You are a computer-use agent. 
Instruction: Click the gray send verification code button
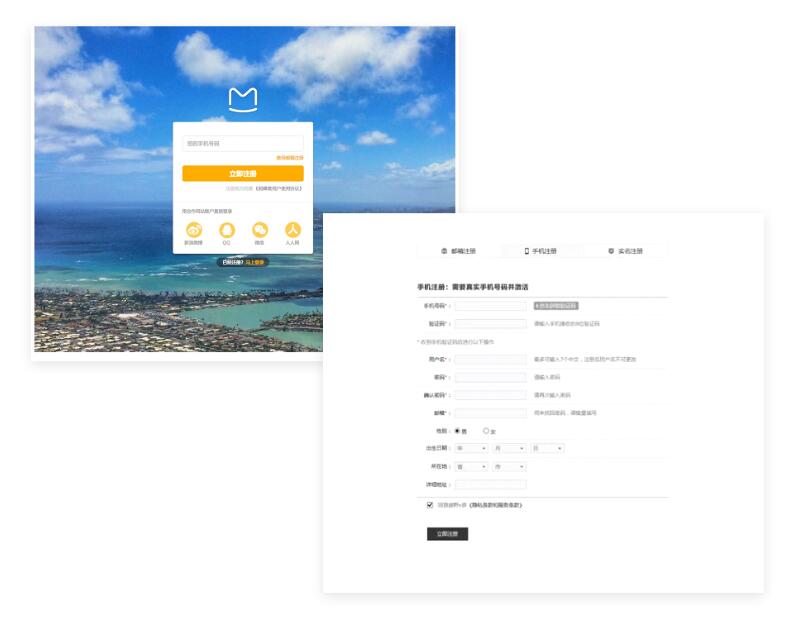(x=556, y=306)
